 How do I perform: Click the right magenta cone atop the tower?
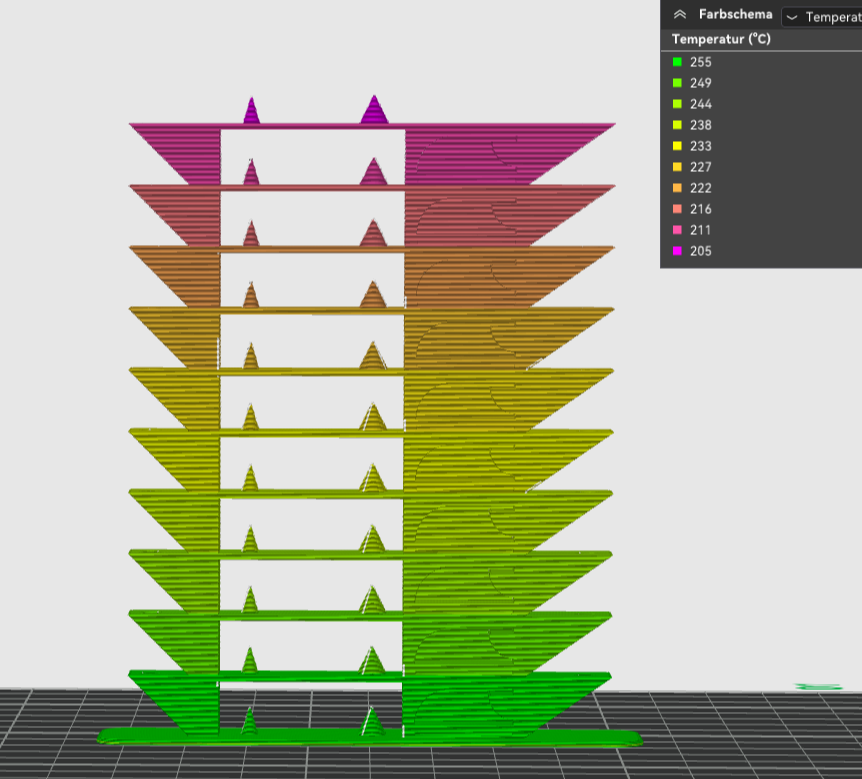(374, 112)
